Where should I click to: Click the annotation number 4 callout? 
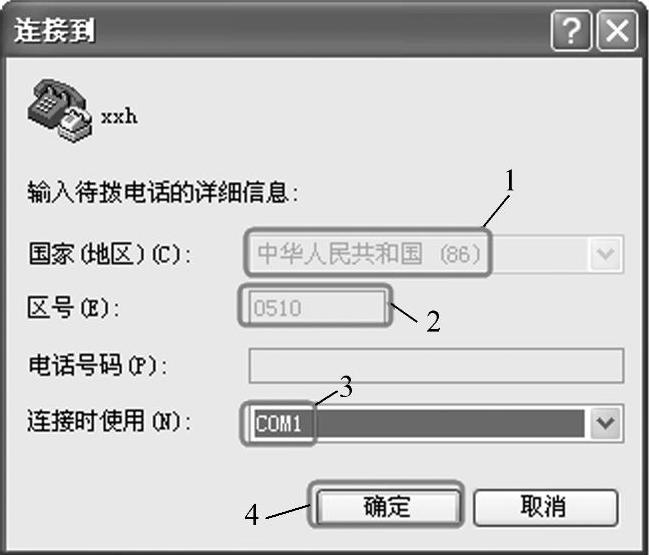coord(252,515)
